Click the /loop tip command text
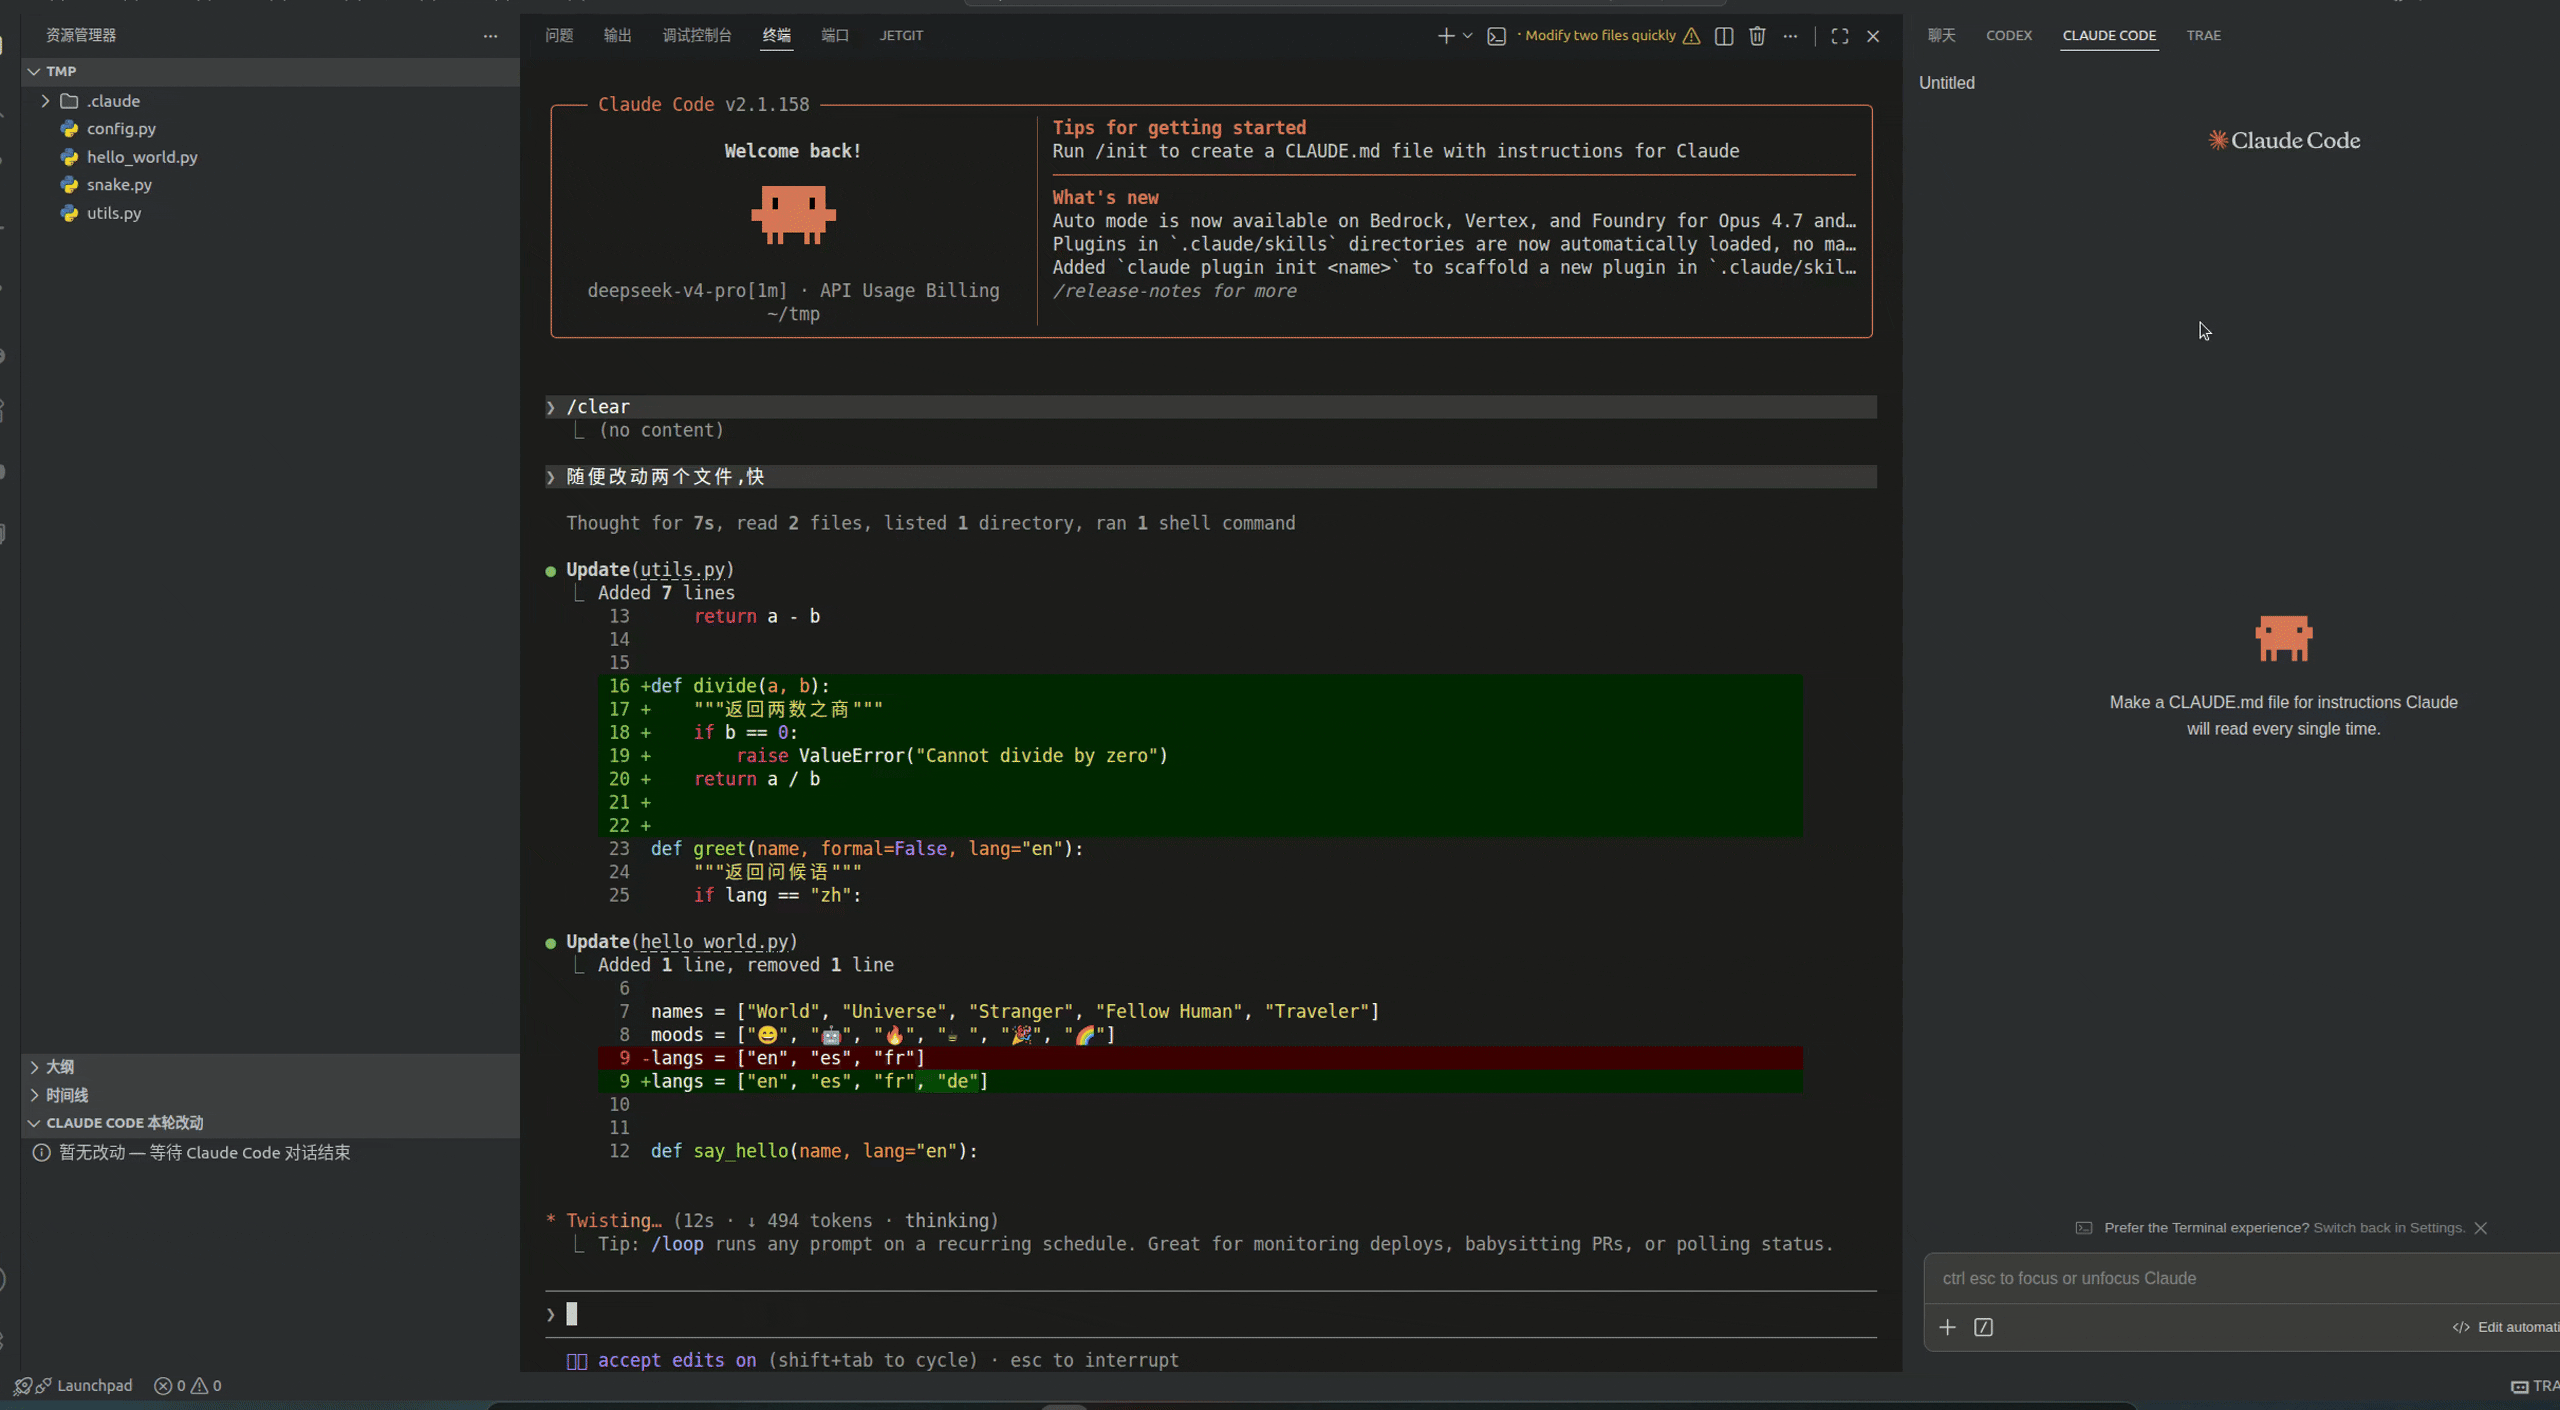 click(x=677, y=1244)
